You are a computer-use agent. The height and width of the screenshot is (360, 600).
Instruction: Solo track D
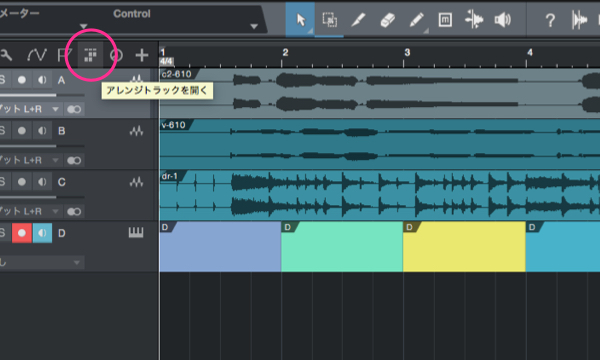point(4,233)
